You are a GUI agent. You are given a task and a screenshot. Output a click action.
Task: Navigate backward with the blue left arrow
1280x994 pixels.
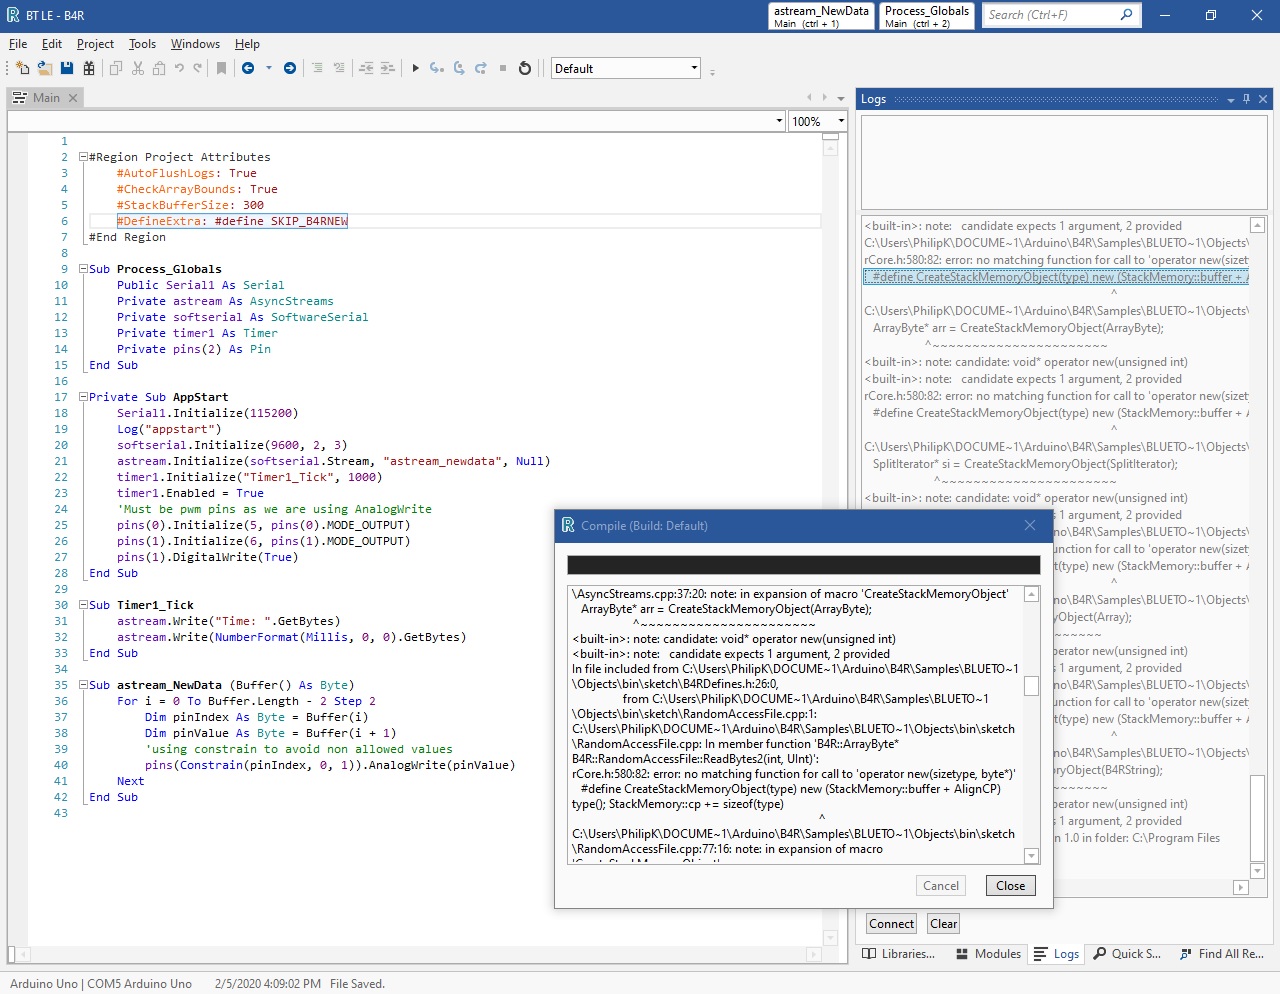[x=248, y=68]
